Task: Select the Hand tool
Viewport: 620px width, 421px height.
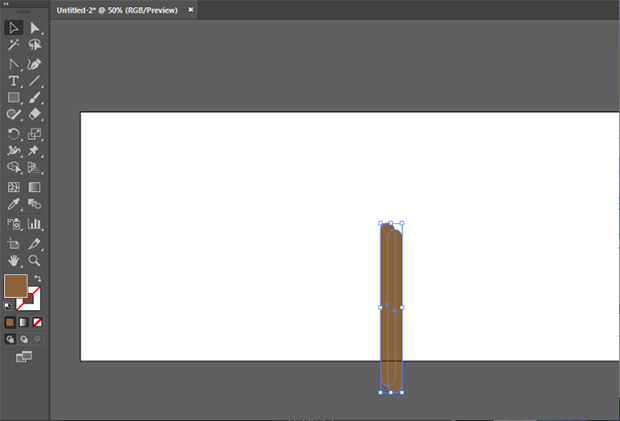Action: tap(14, 260)
